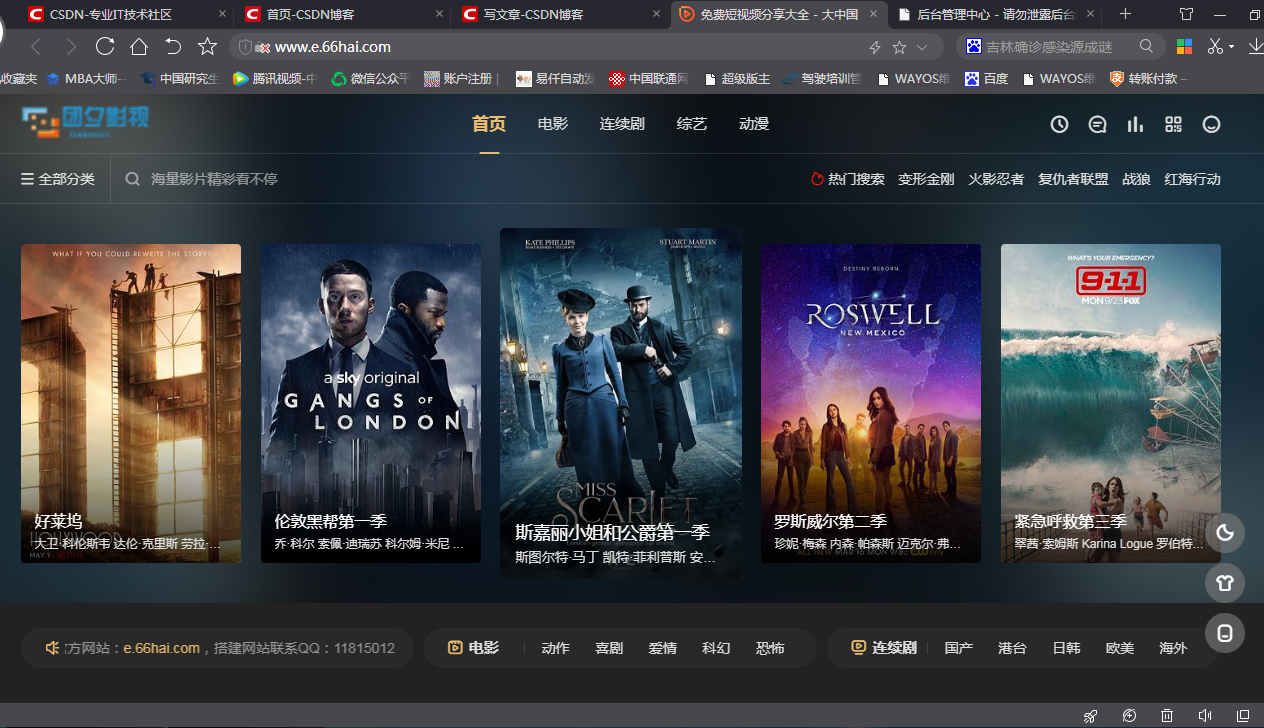
Task: Click the search magnifier in browser search box
Action: pyautogui.click(x=1147, y=46)
